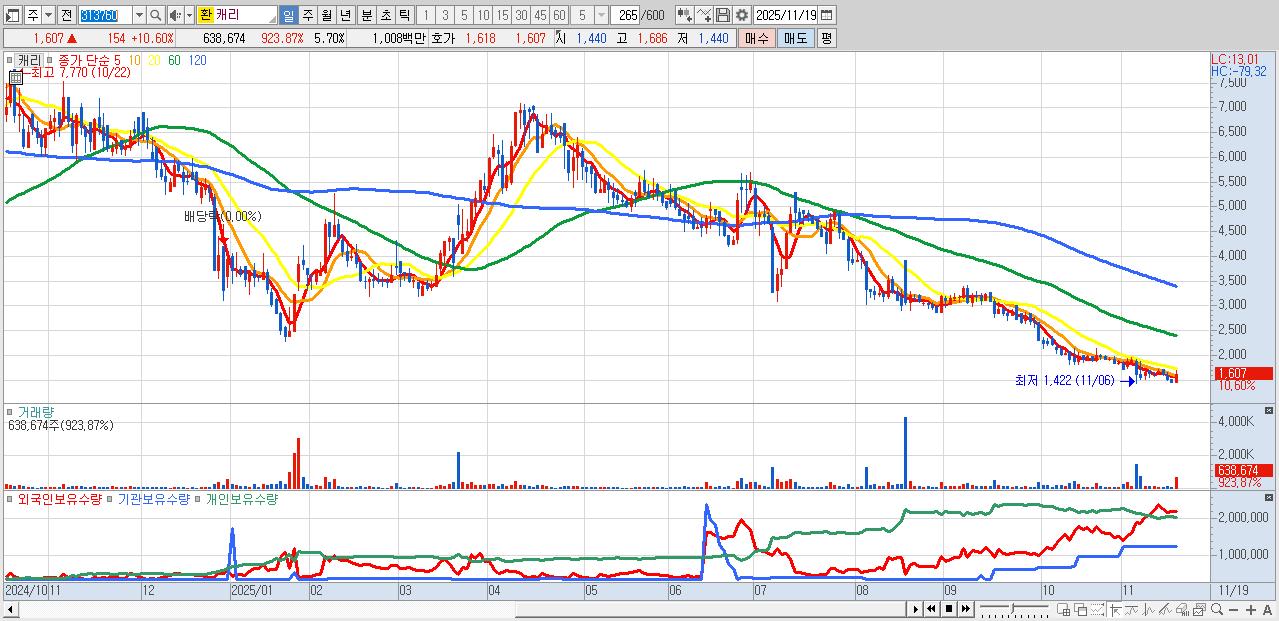Click the play button in bottom controls
This screenshot has width=1279, height=621.
916,609
